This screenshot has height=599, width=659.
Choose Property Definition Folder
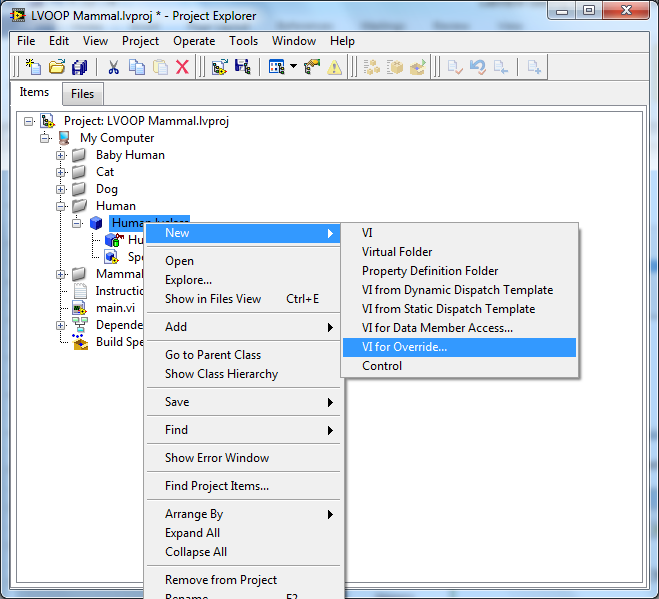click(x=459, y=271)
